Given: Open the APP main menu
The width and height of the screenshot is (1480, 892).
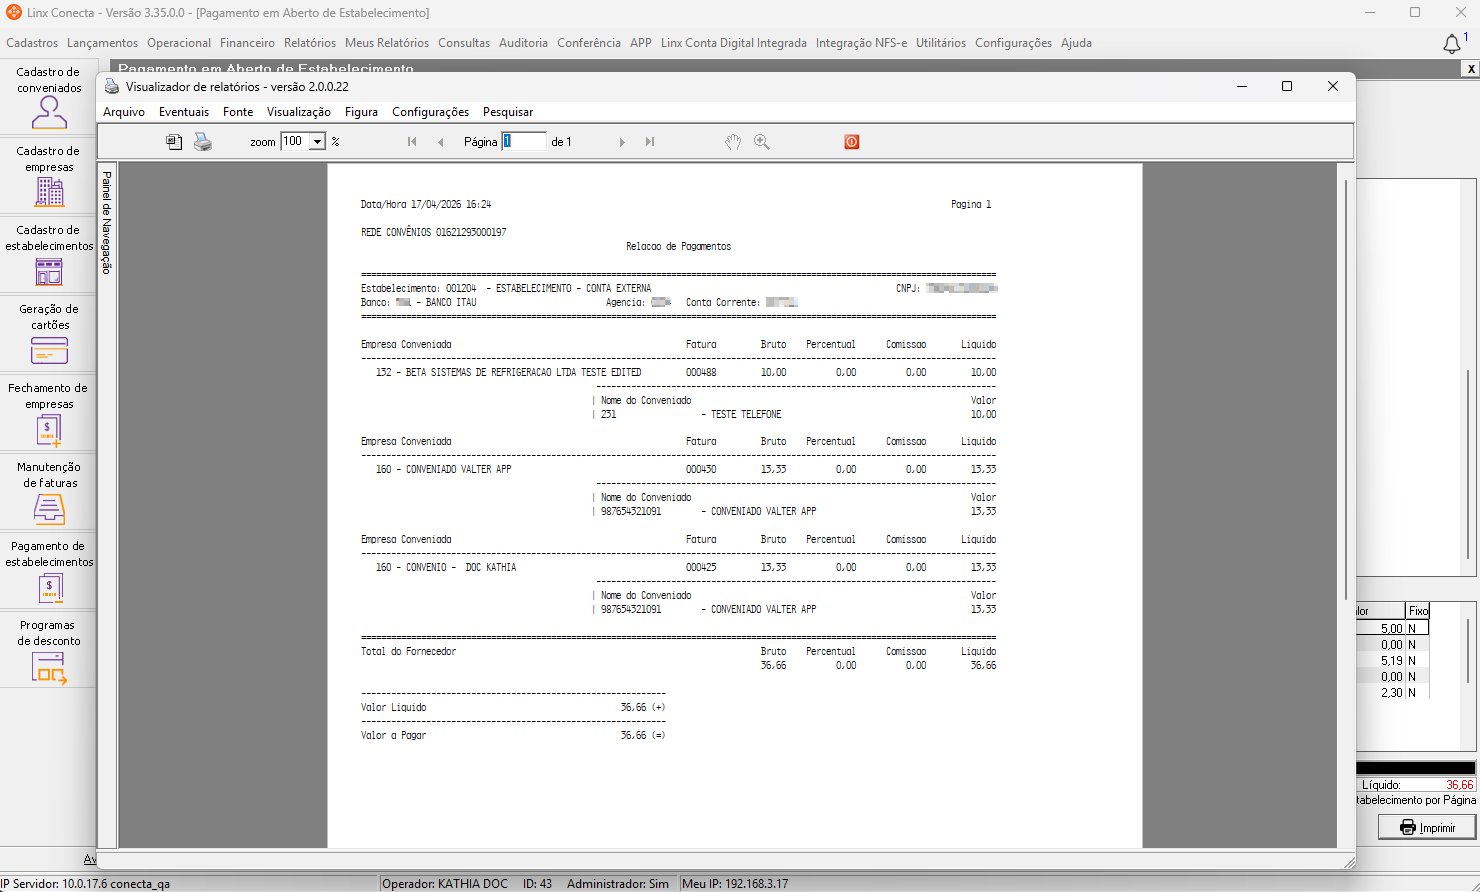Looking at the screenshot, I should [641, 43].
